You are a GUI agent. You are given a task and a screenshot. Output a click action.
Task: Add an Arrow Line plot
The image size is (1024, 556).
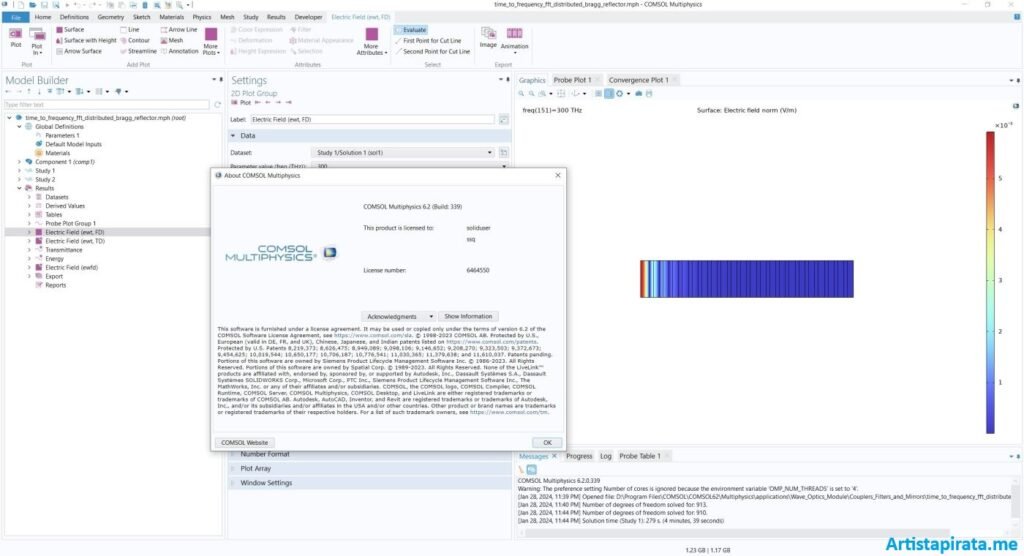178,29
